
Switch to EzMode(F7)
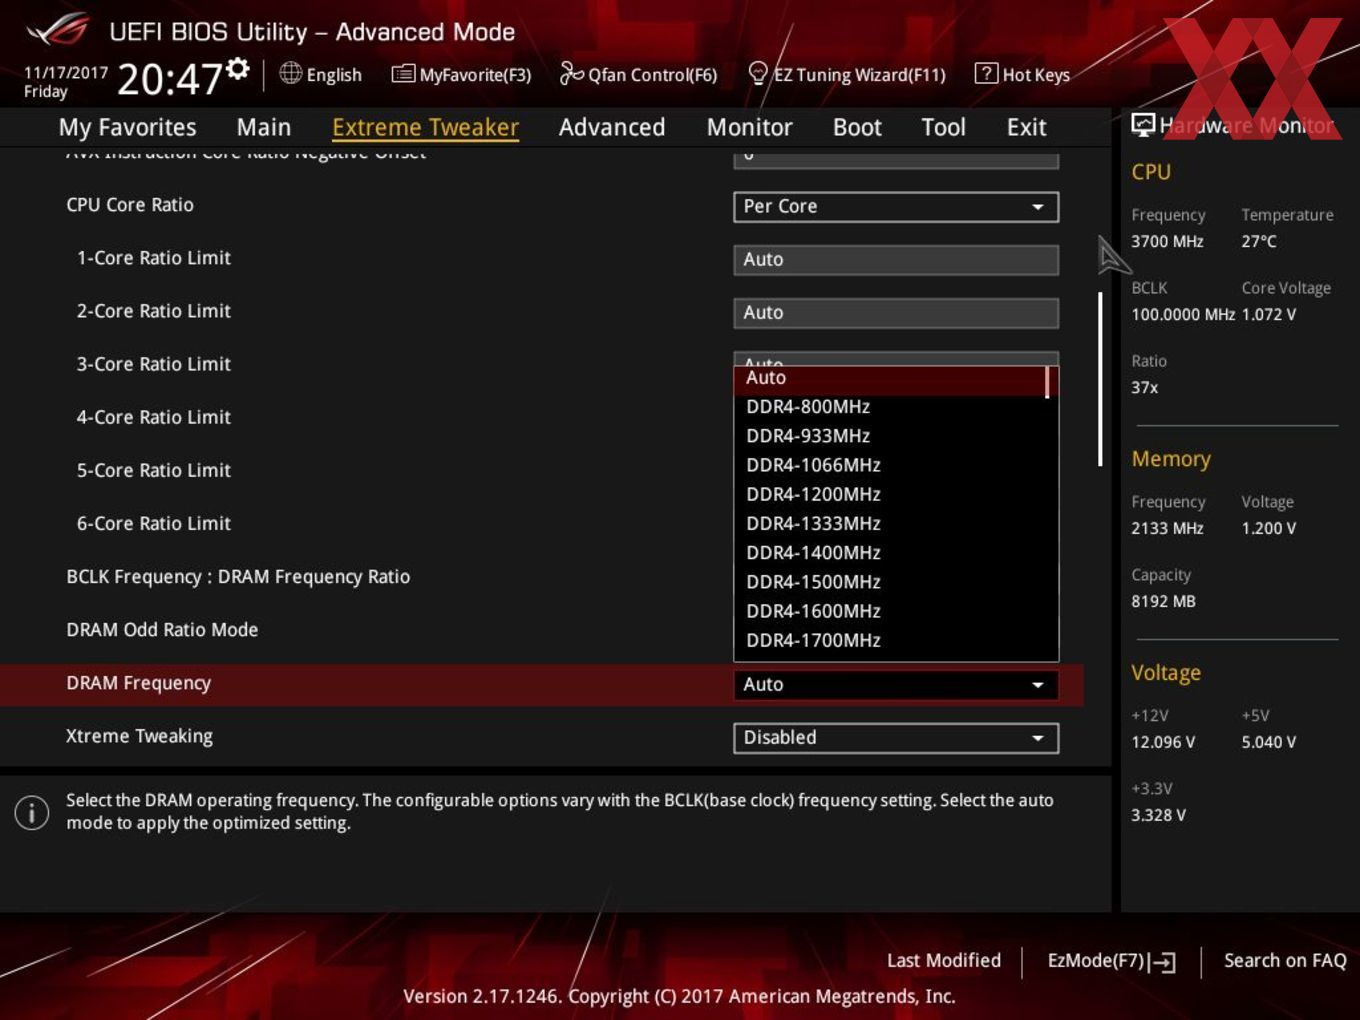1111,961
